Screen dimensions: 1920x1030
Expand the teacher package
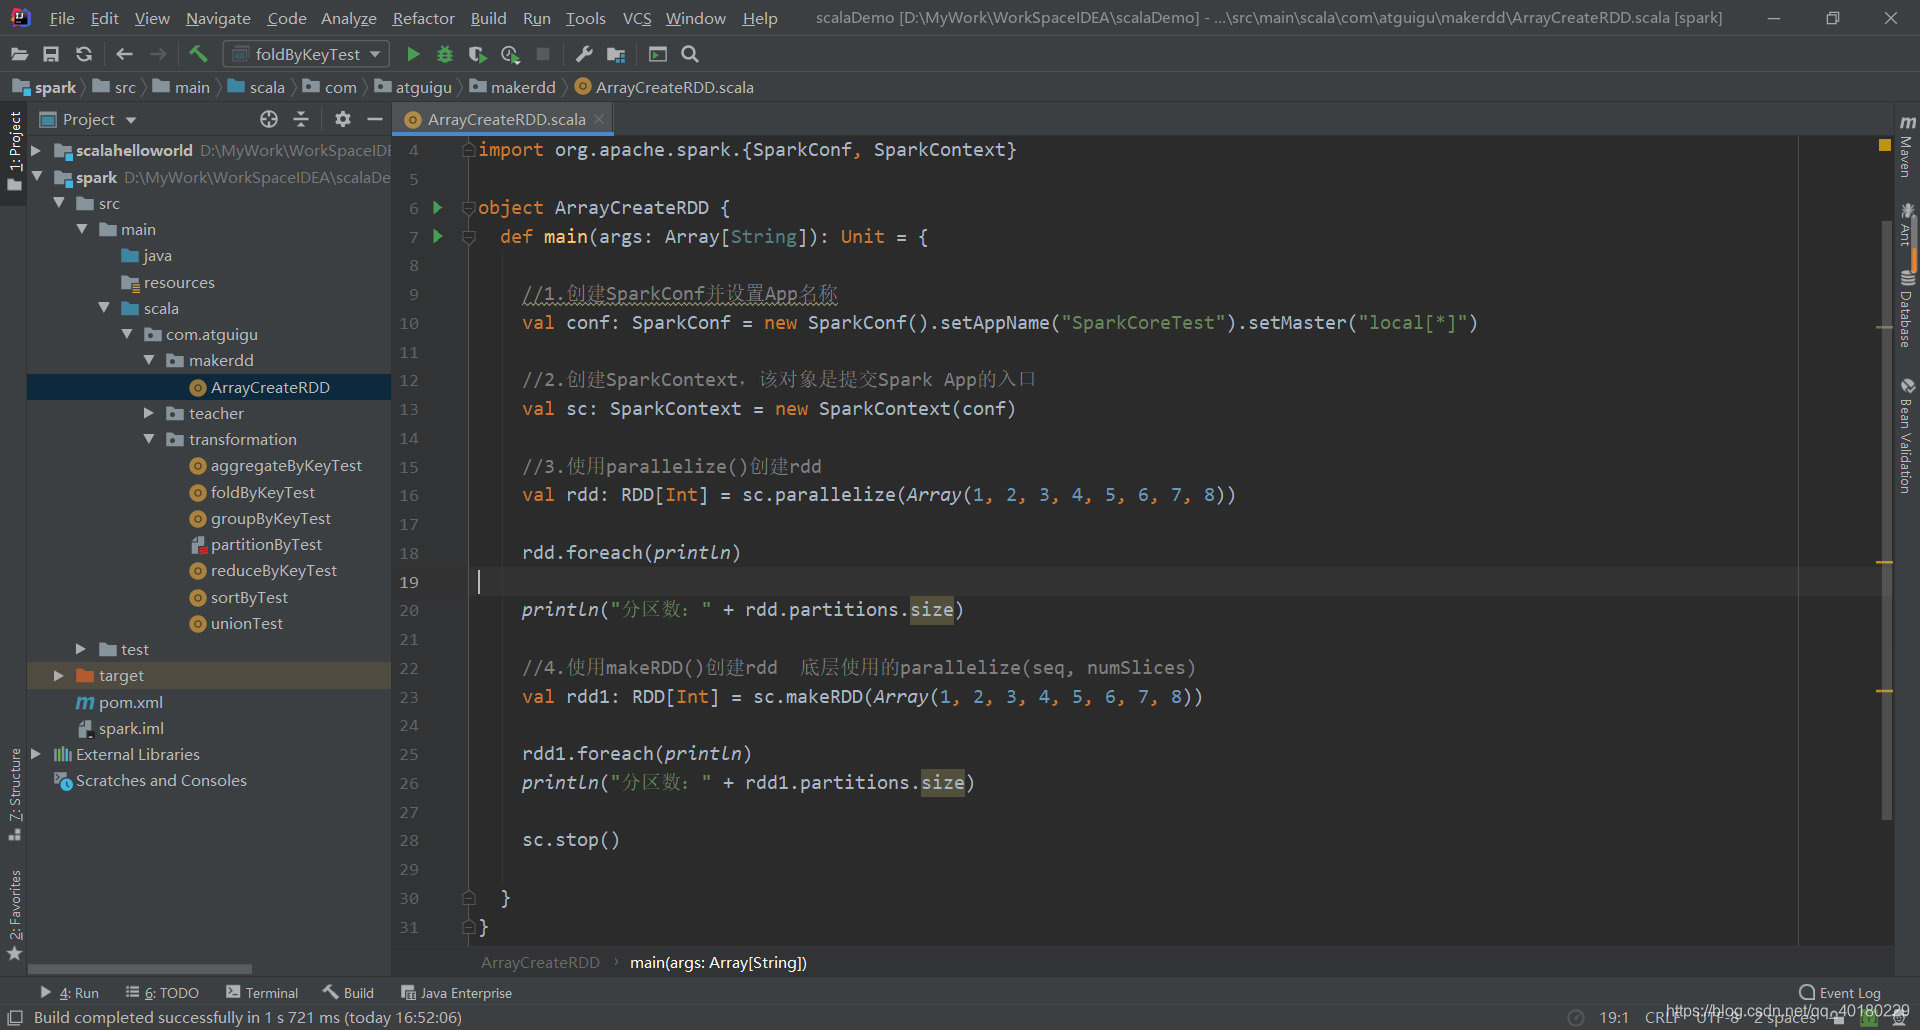tap(148, 413)
